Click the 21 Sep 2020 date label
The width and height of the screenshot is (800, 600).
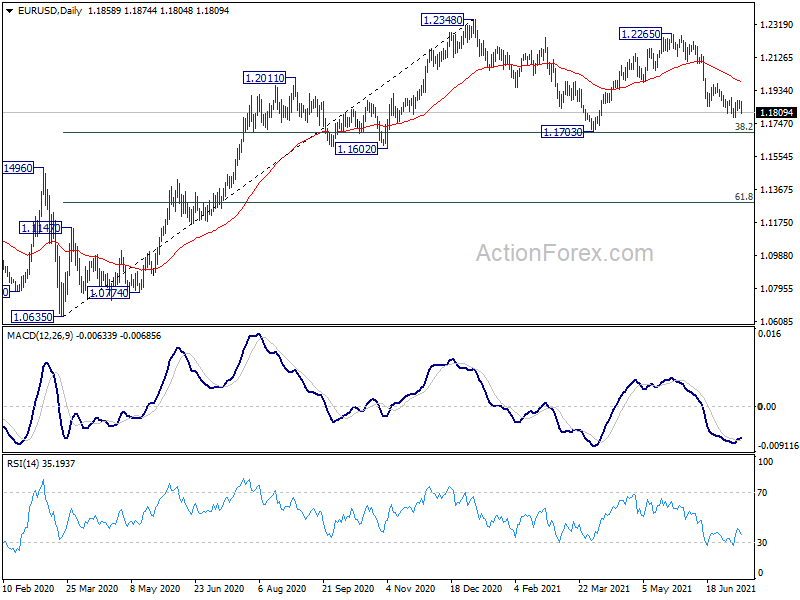[348, 589]
